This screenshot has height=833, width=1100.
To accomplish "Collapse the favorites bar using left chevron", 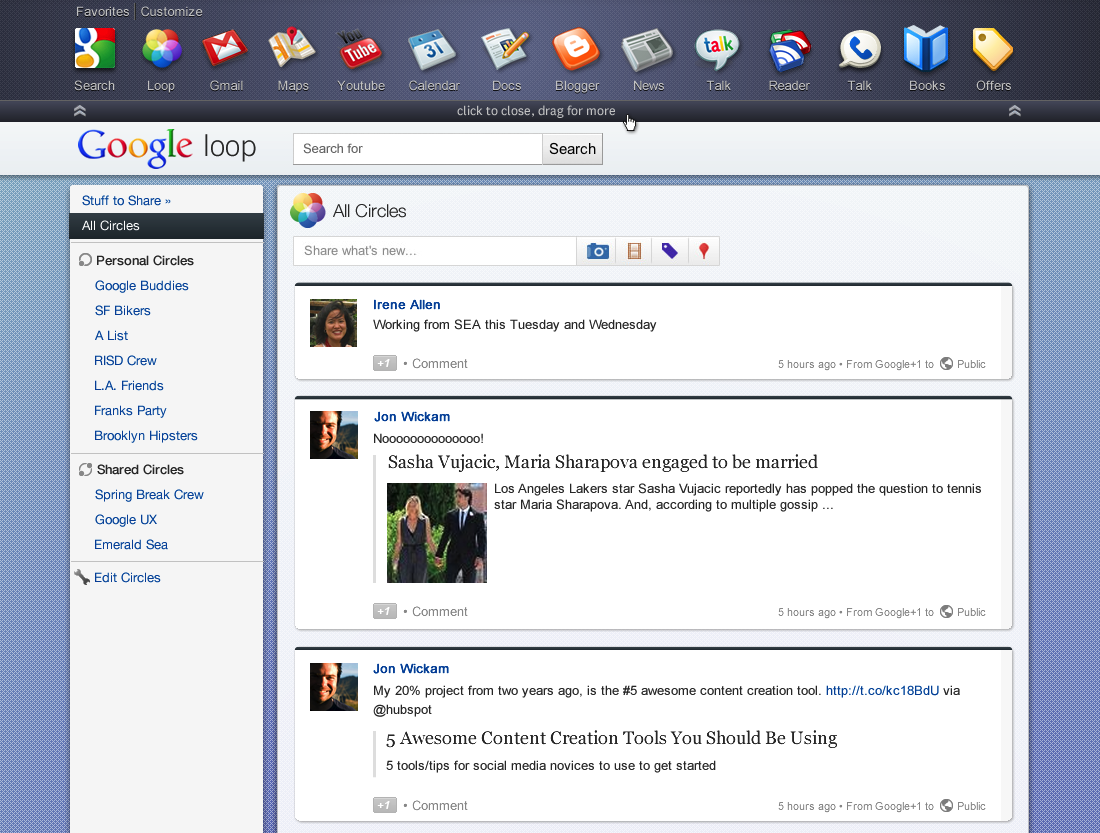I will pos(80,111).
